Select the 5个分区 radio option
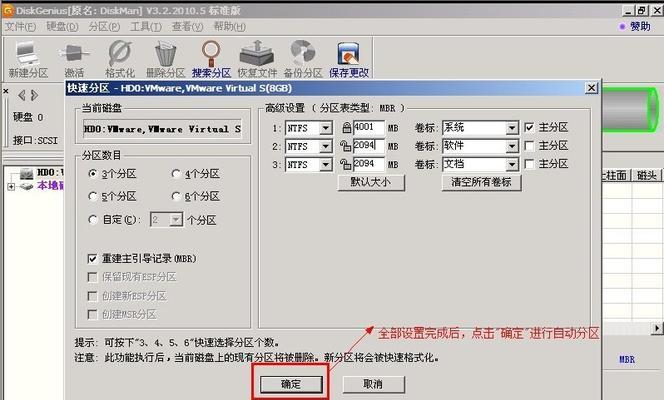This screenshot has height=400, width=664. (x=92, y=196)
